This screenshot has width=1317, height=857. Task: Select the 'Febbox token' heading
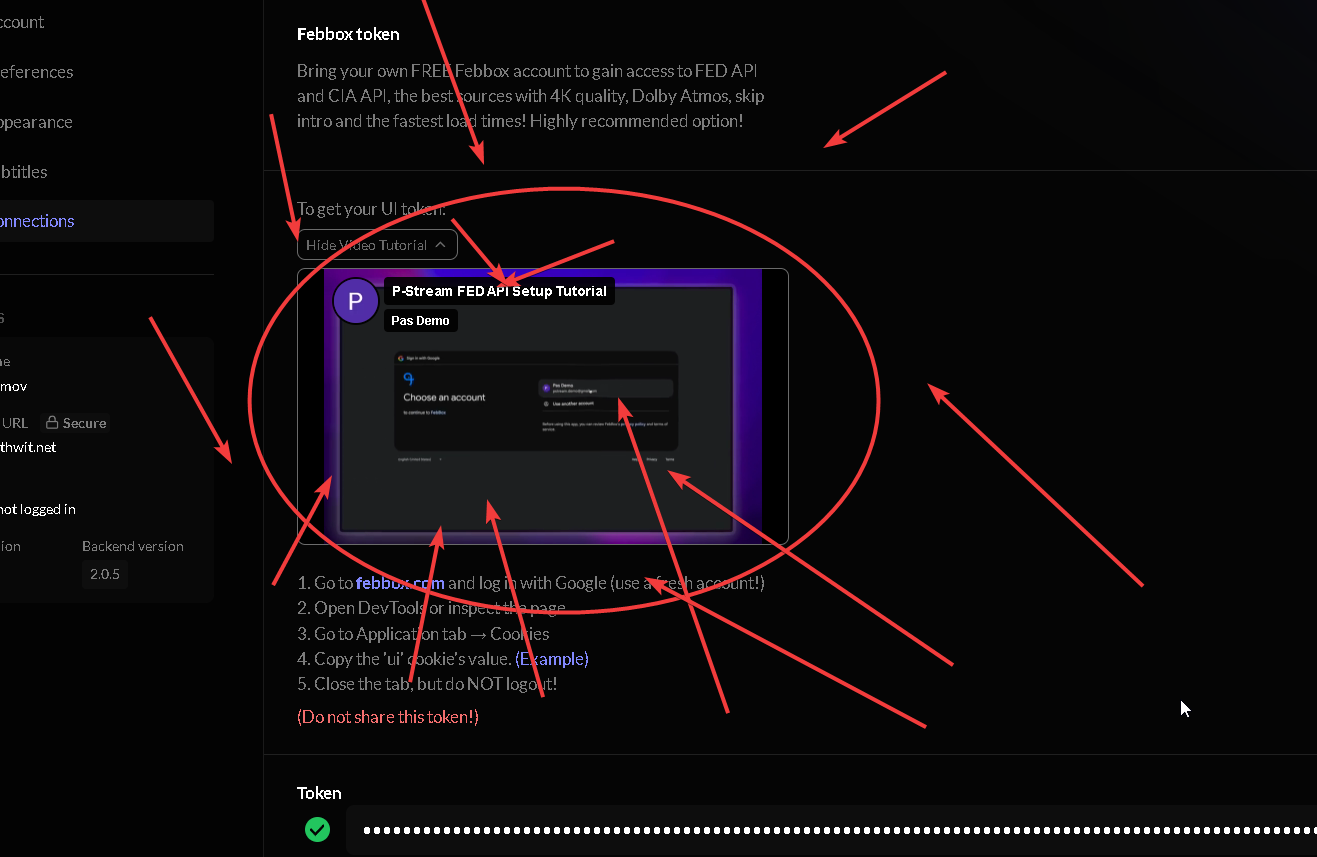click(348, 34)
